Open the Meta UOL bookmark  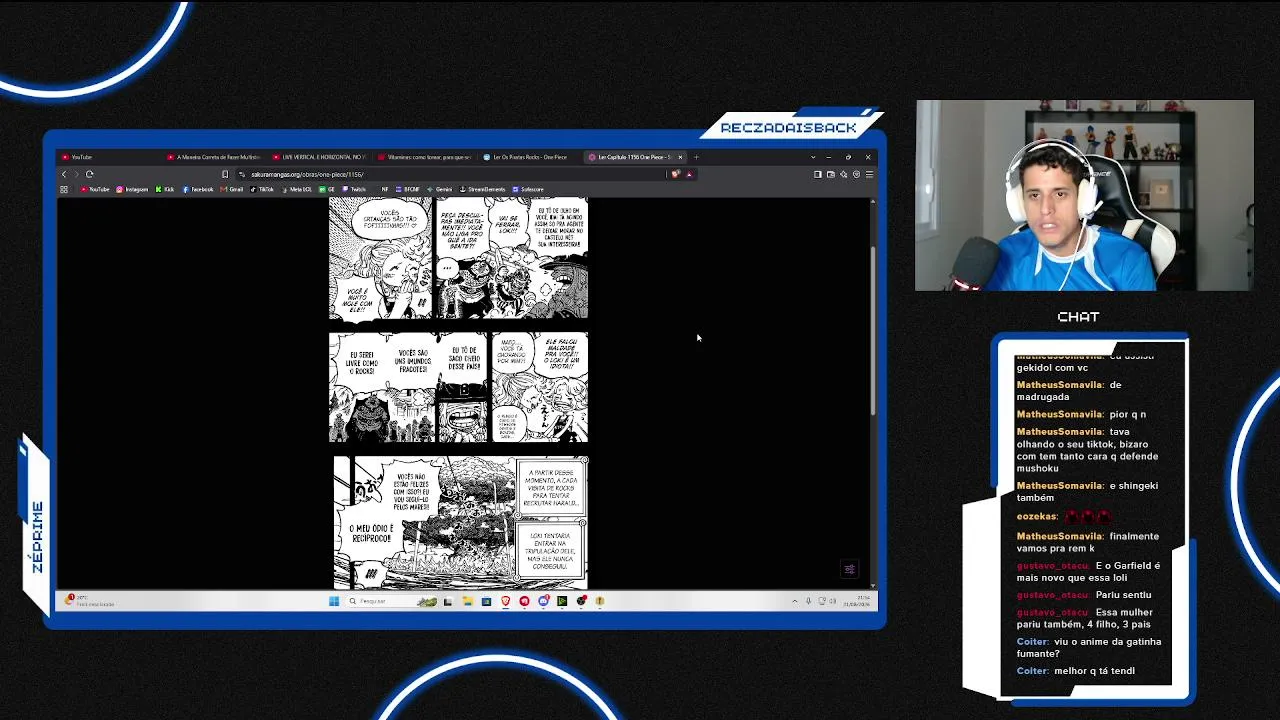click(x=297, y=189)
